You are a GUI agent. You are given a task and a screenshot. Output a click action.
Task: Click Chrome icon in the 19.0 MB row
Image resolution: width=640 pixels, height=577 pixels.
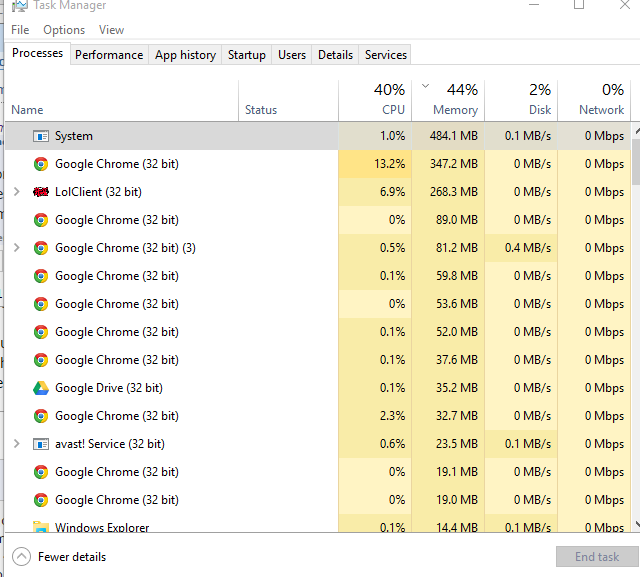pyautogui.click(x=41, y=500)
